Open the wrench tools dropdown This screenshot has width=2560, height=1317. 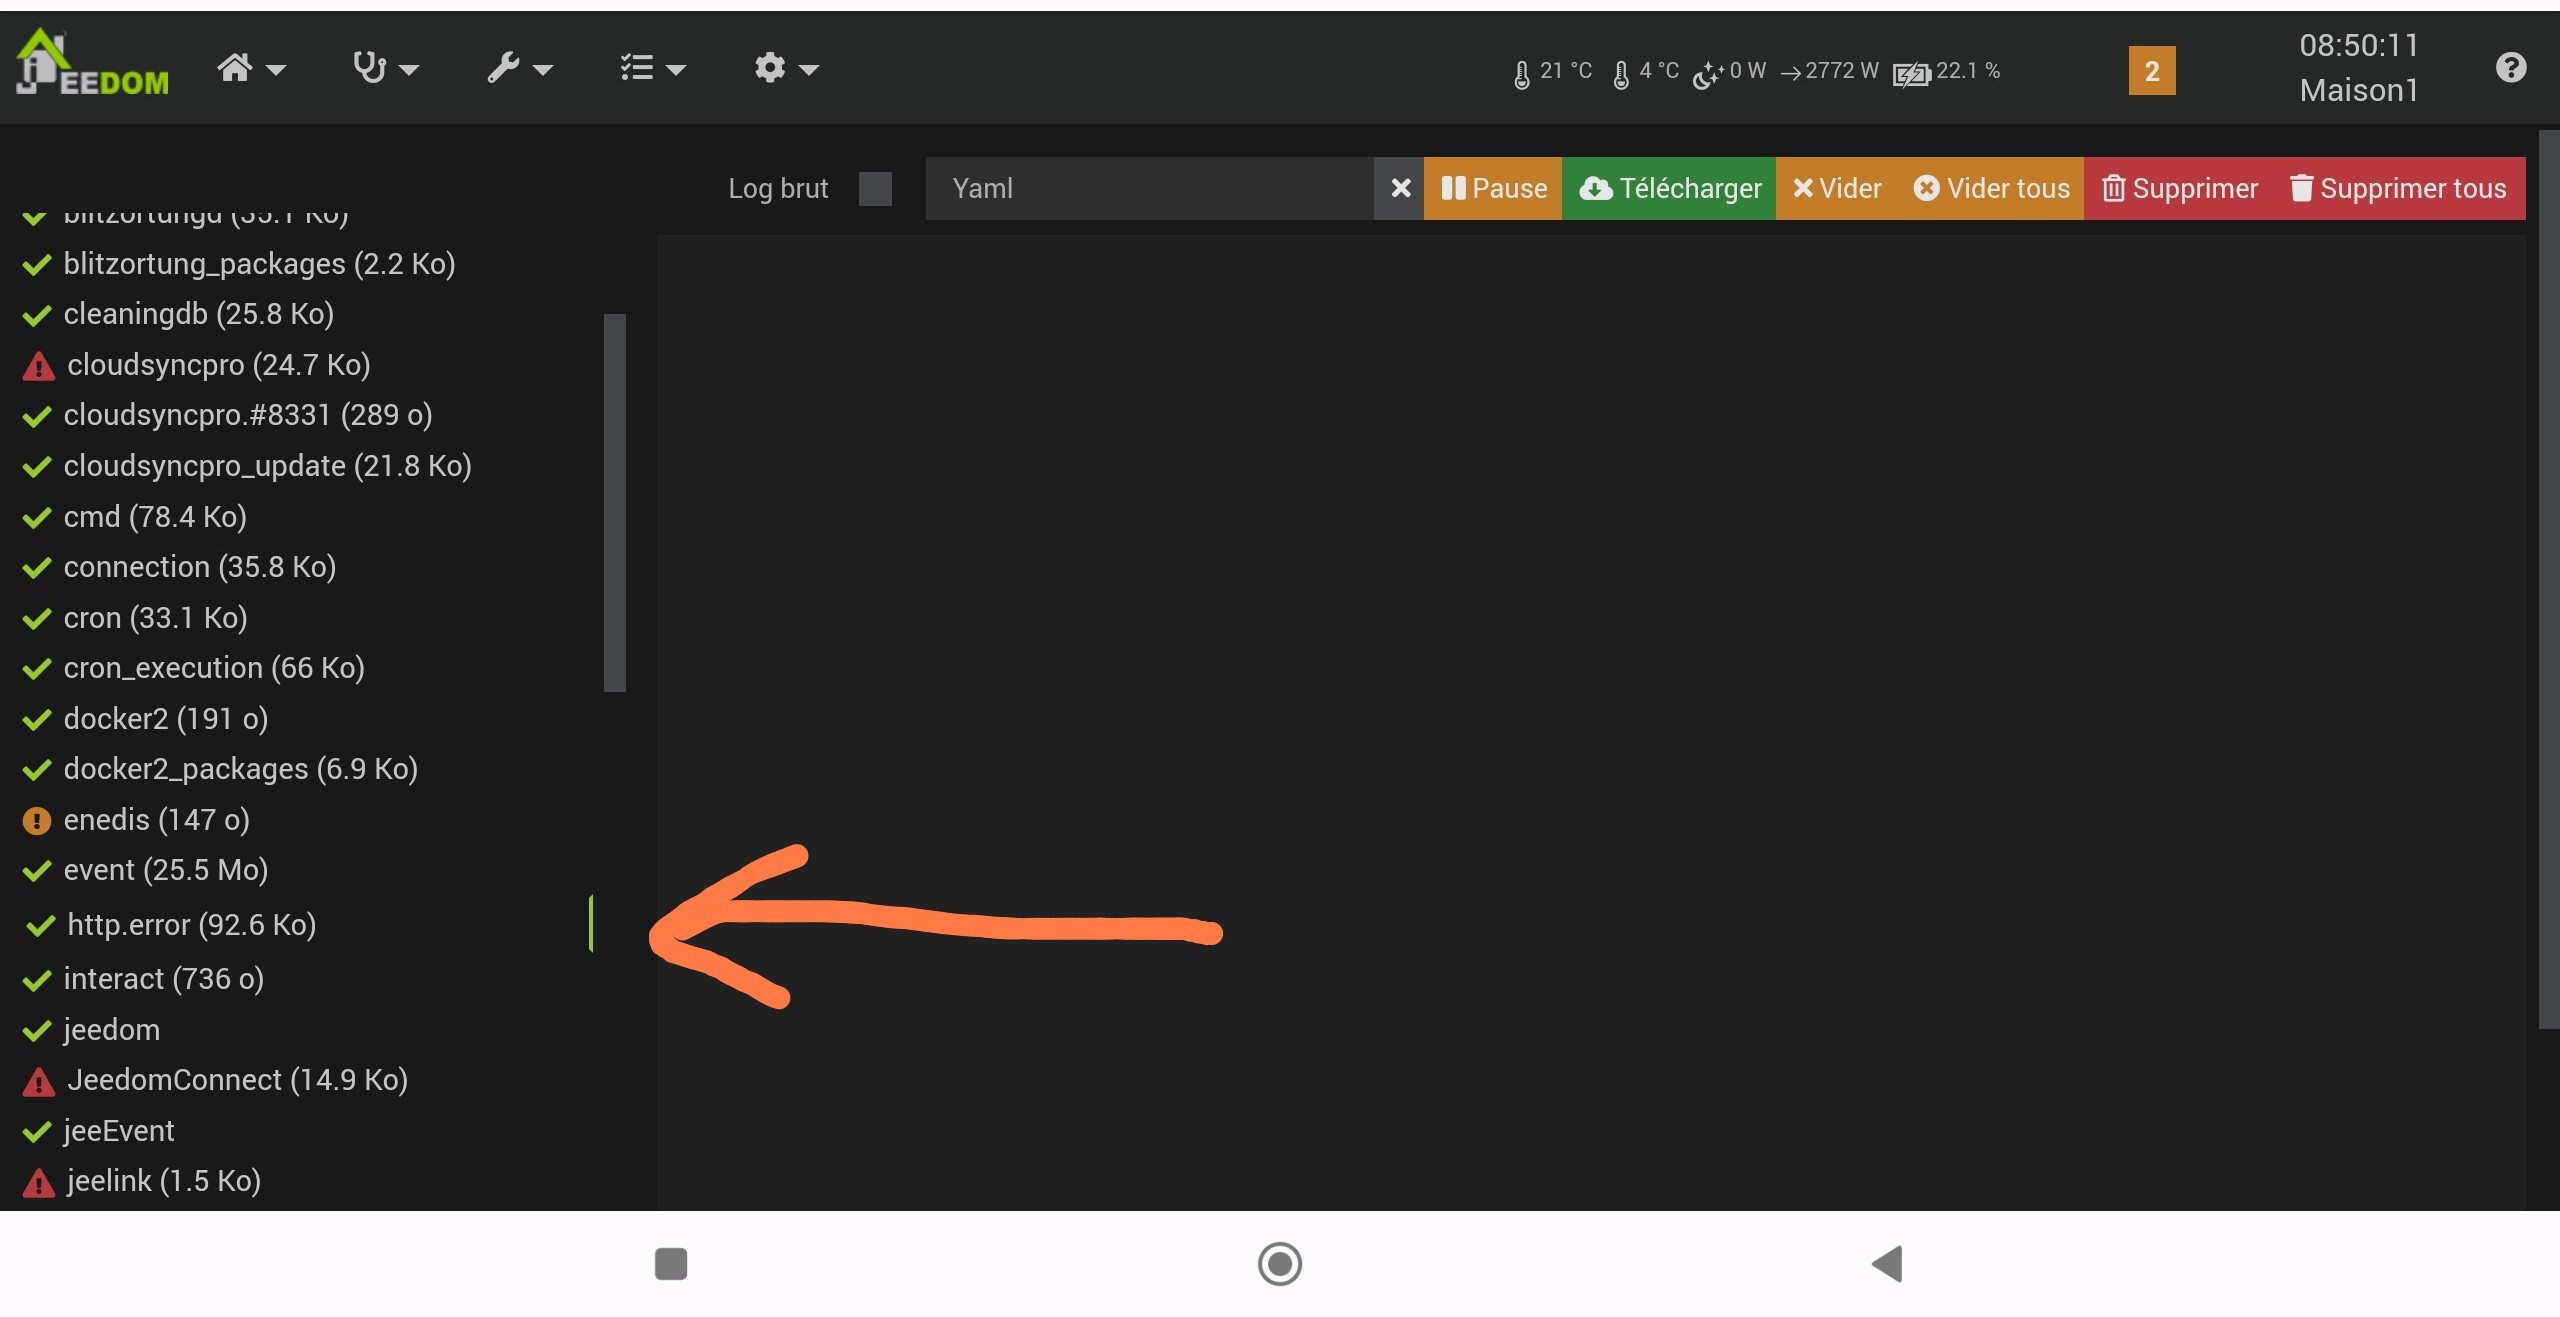[519, 68]
